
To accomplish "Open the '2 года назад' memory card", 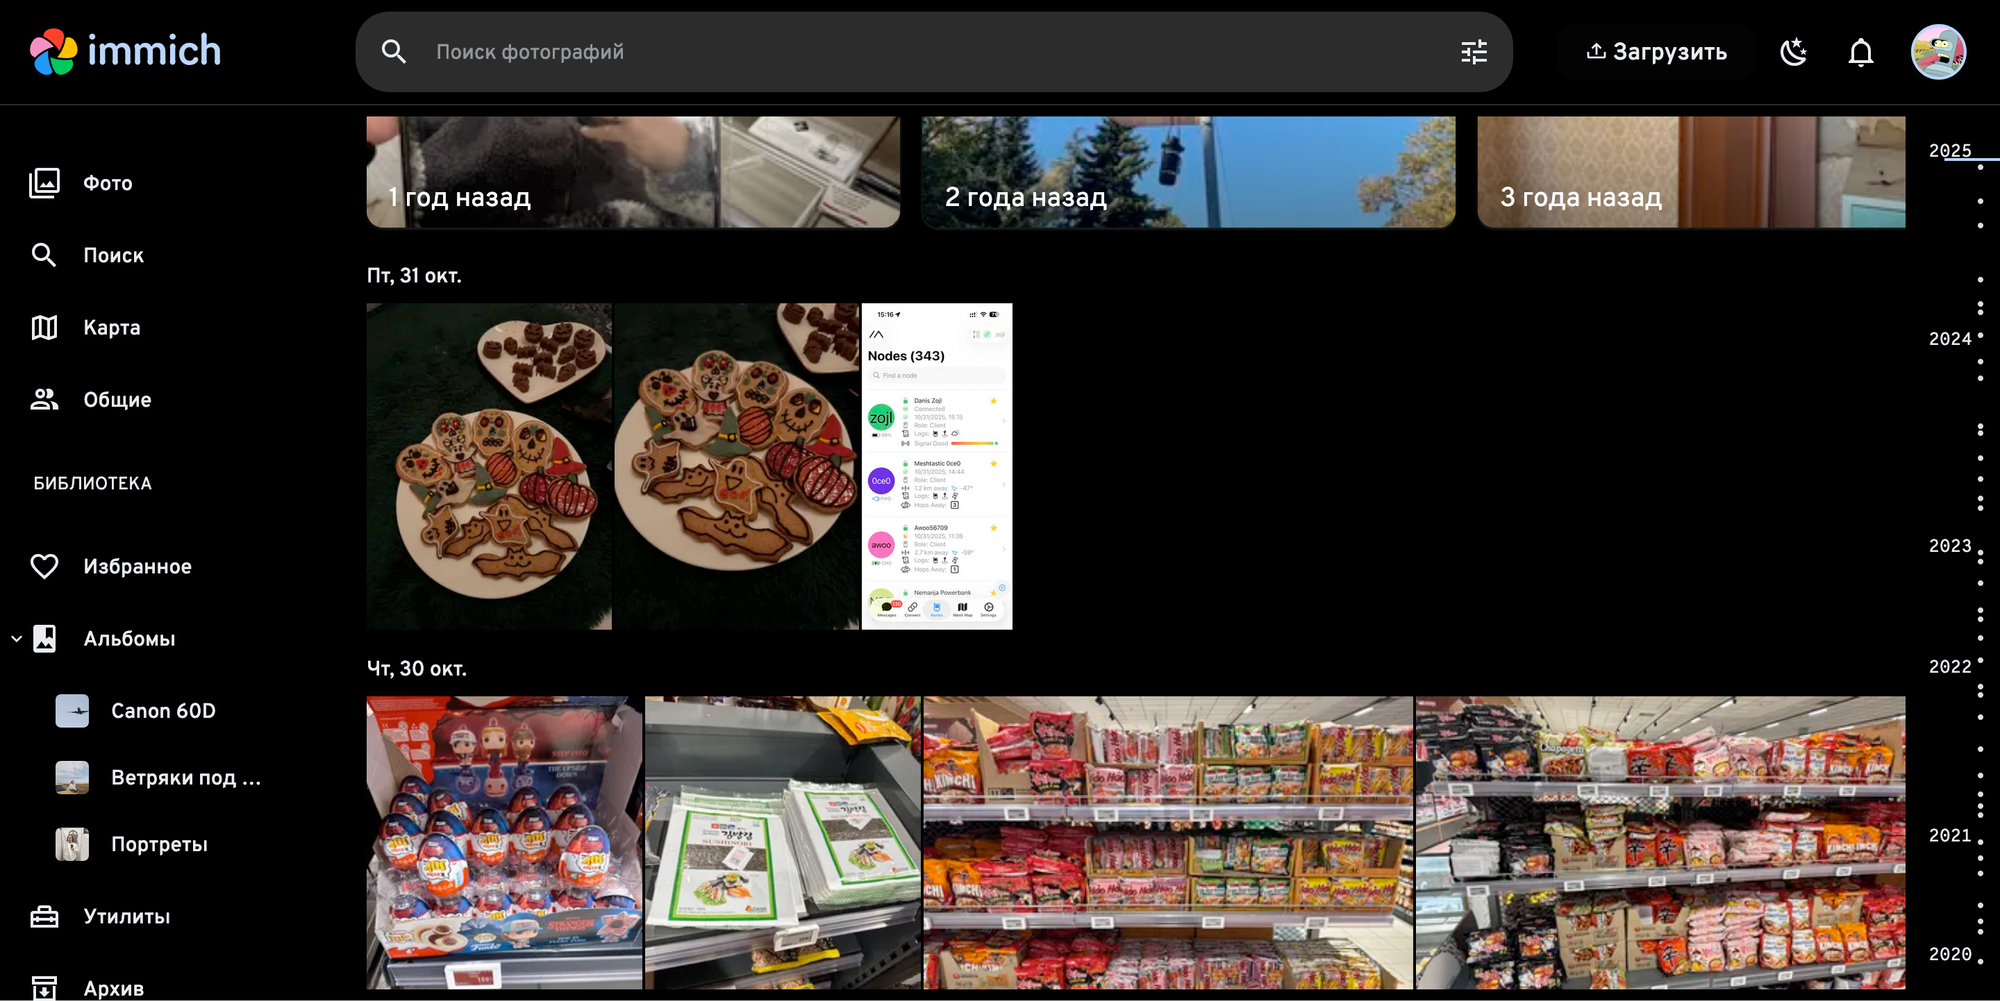I will point(1187,172).
